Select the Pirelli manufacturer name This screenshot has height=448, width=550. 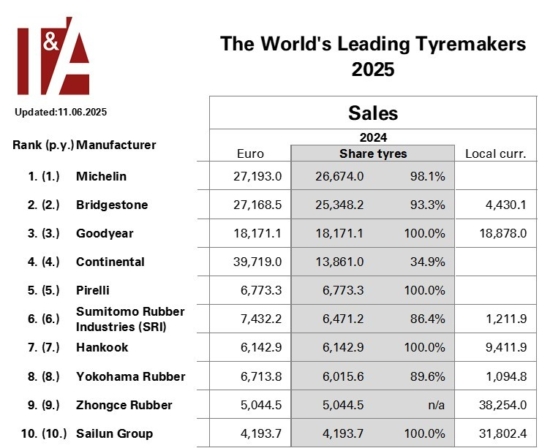click(93, 290)
